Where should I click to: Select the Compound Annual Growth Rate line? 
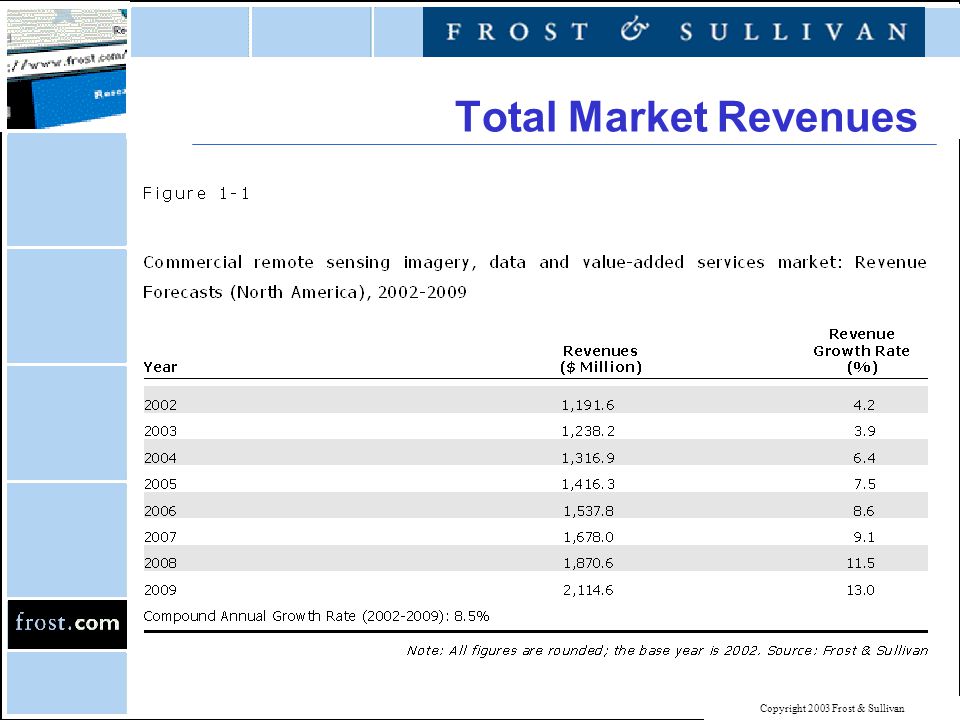point(316,617)
